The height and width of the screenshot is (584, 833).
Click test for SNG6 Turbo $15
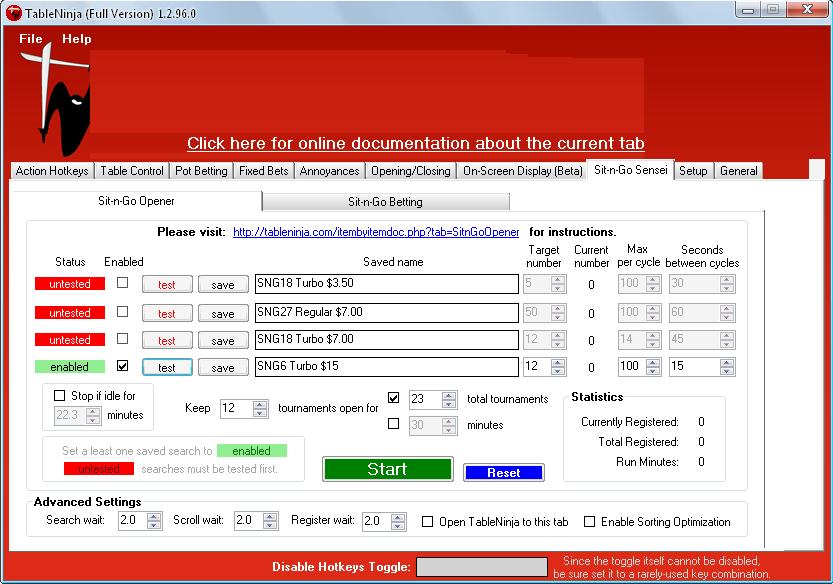(167, 367)
